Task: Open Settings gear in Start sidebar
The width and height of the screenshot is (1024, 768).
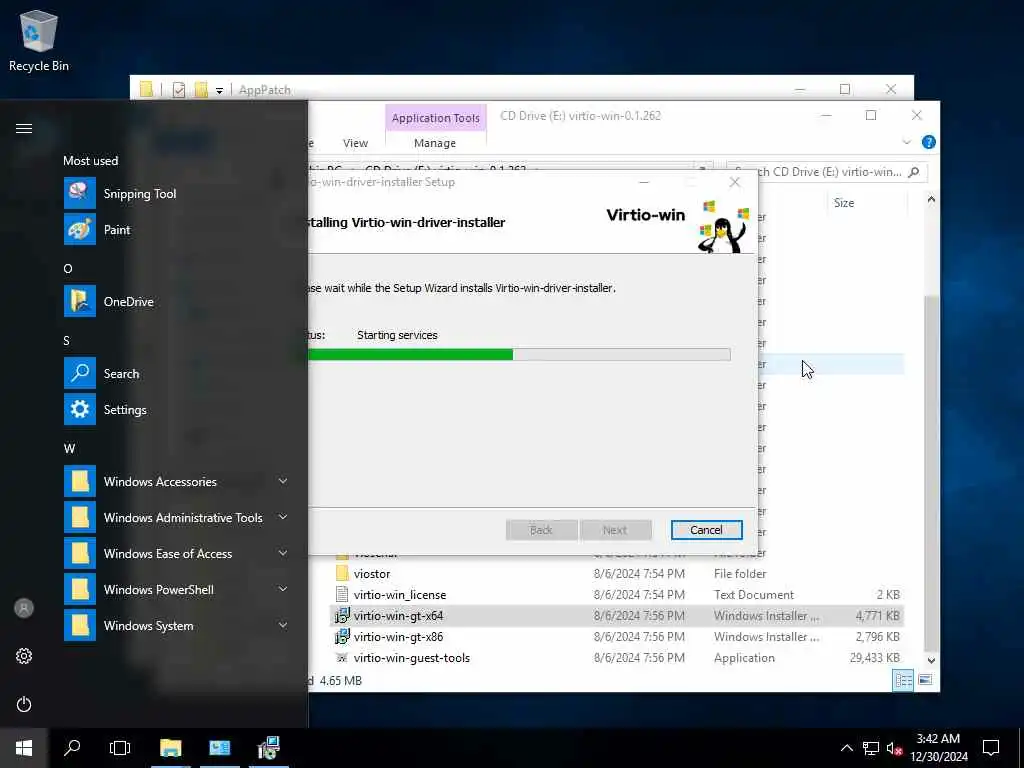Action: tap(24, 656)
